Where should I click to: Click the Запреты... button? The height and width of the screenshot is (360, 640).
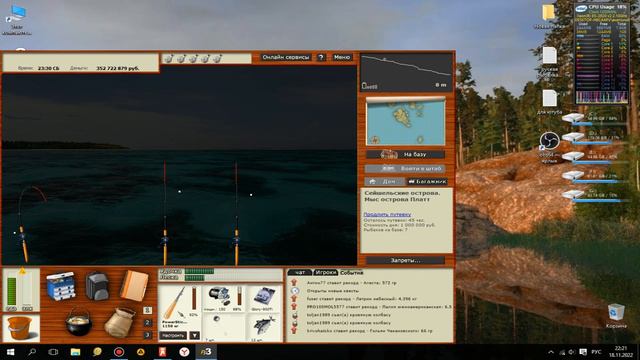[x=405, y=260]
